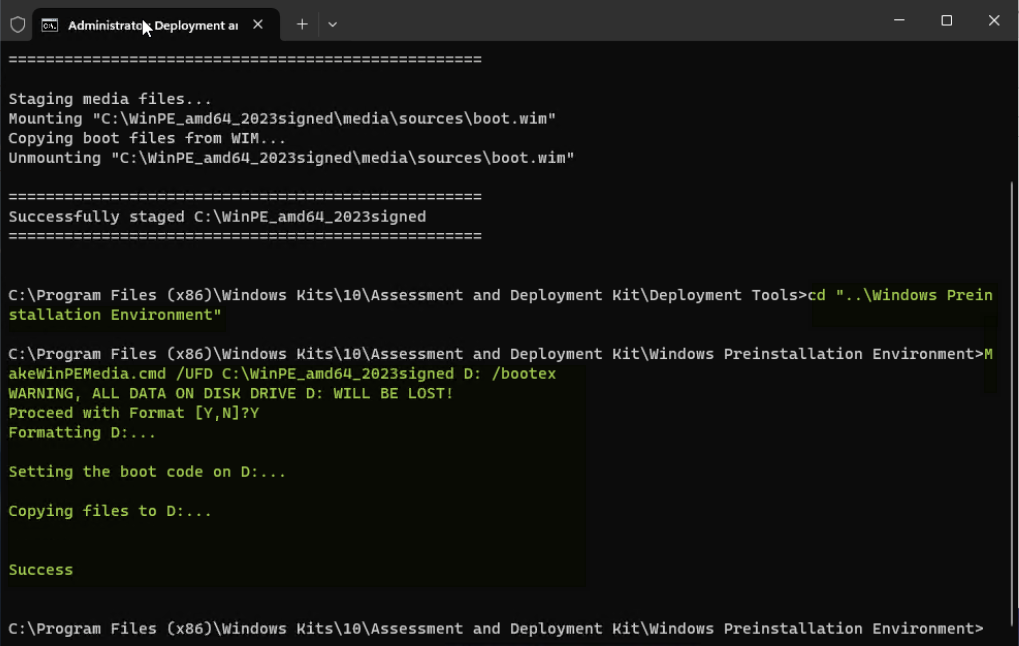Click the vertical scrollbar thumb

[1013, 400]
